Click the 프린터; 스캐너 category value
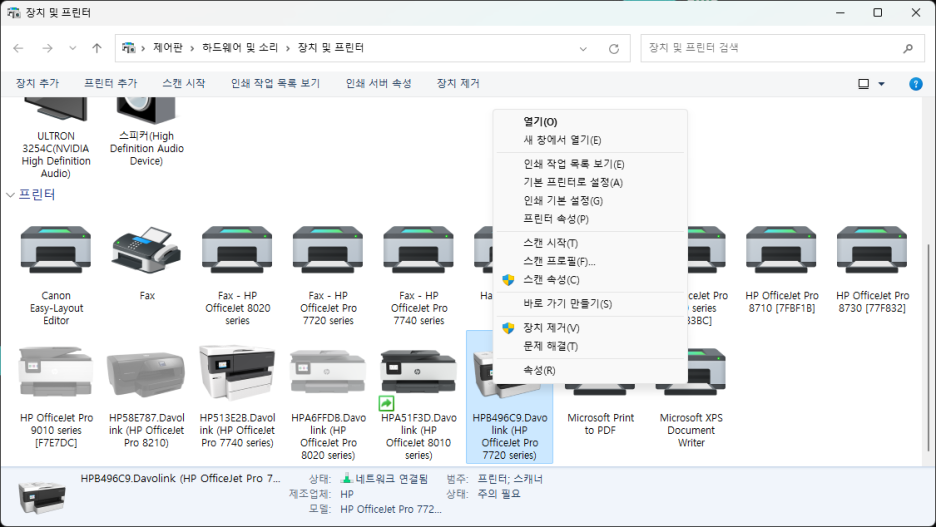 pyautogui.click(x=510, y=479)
